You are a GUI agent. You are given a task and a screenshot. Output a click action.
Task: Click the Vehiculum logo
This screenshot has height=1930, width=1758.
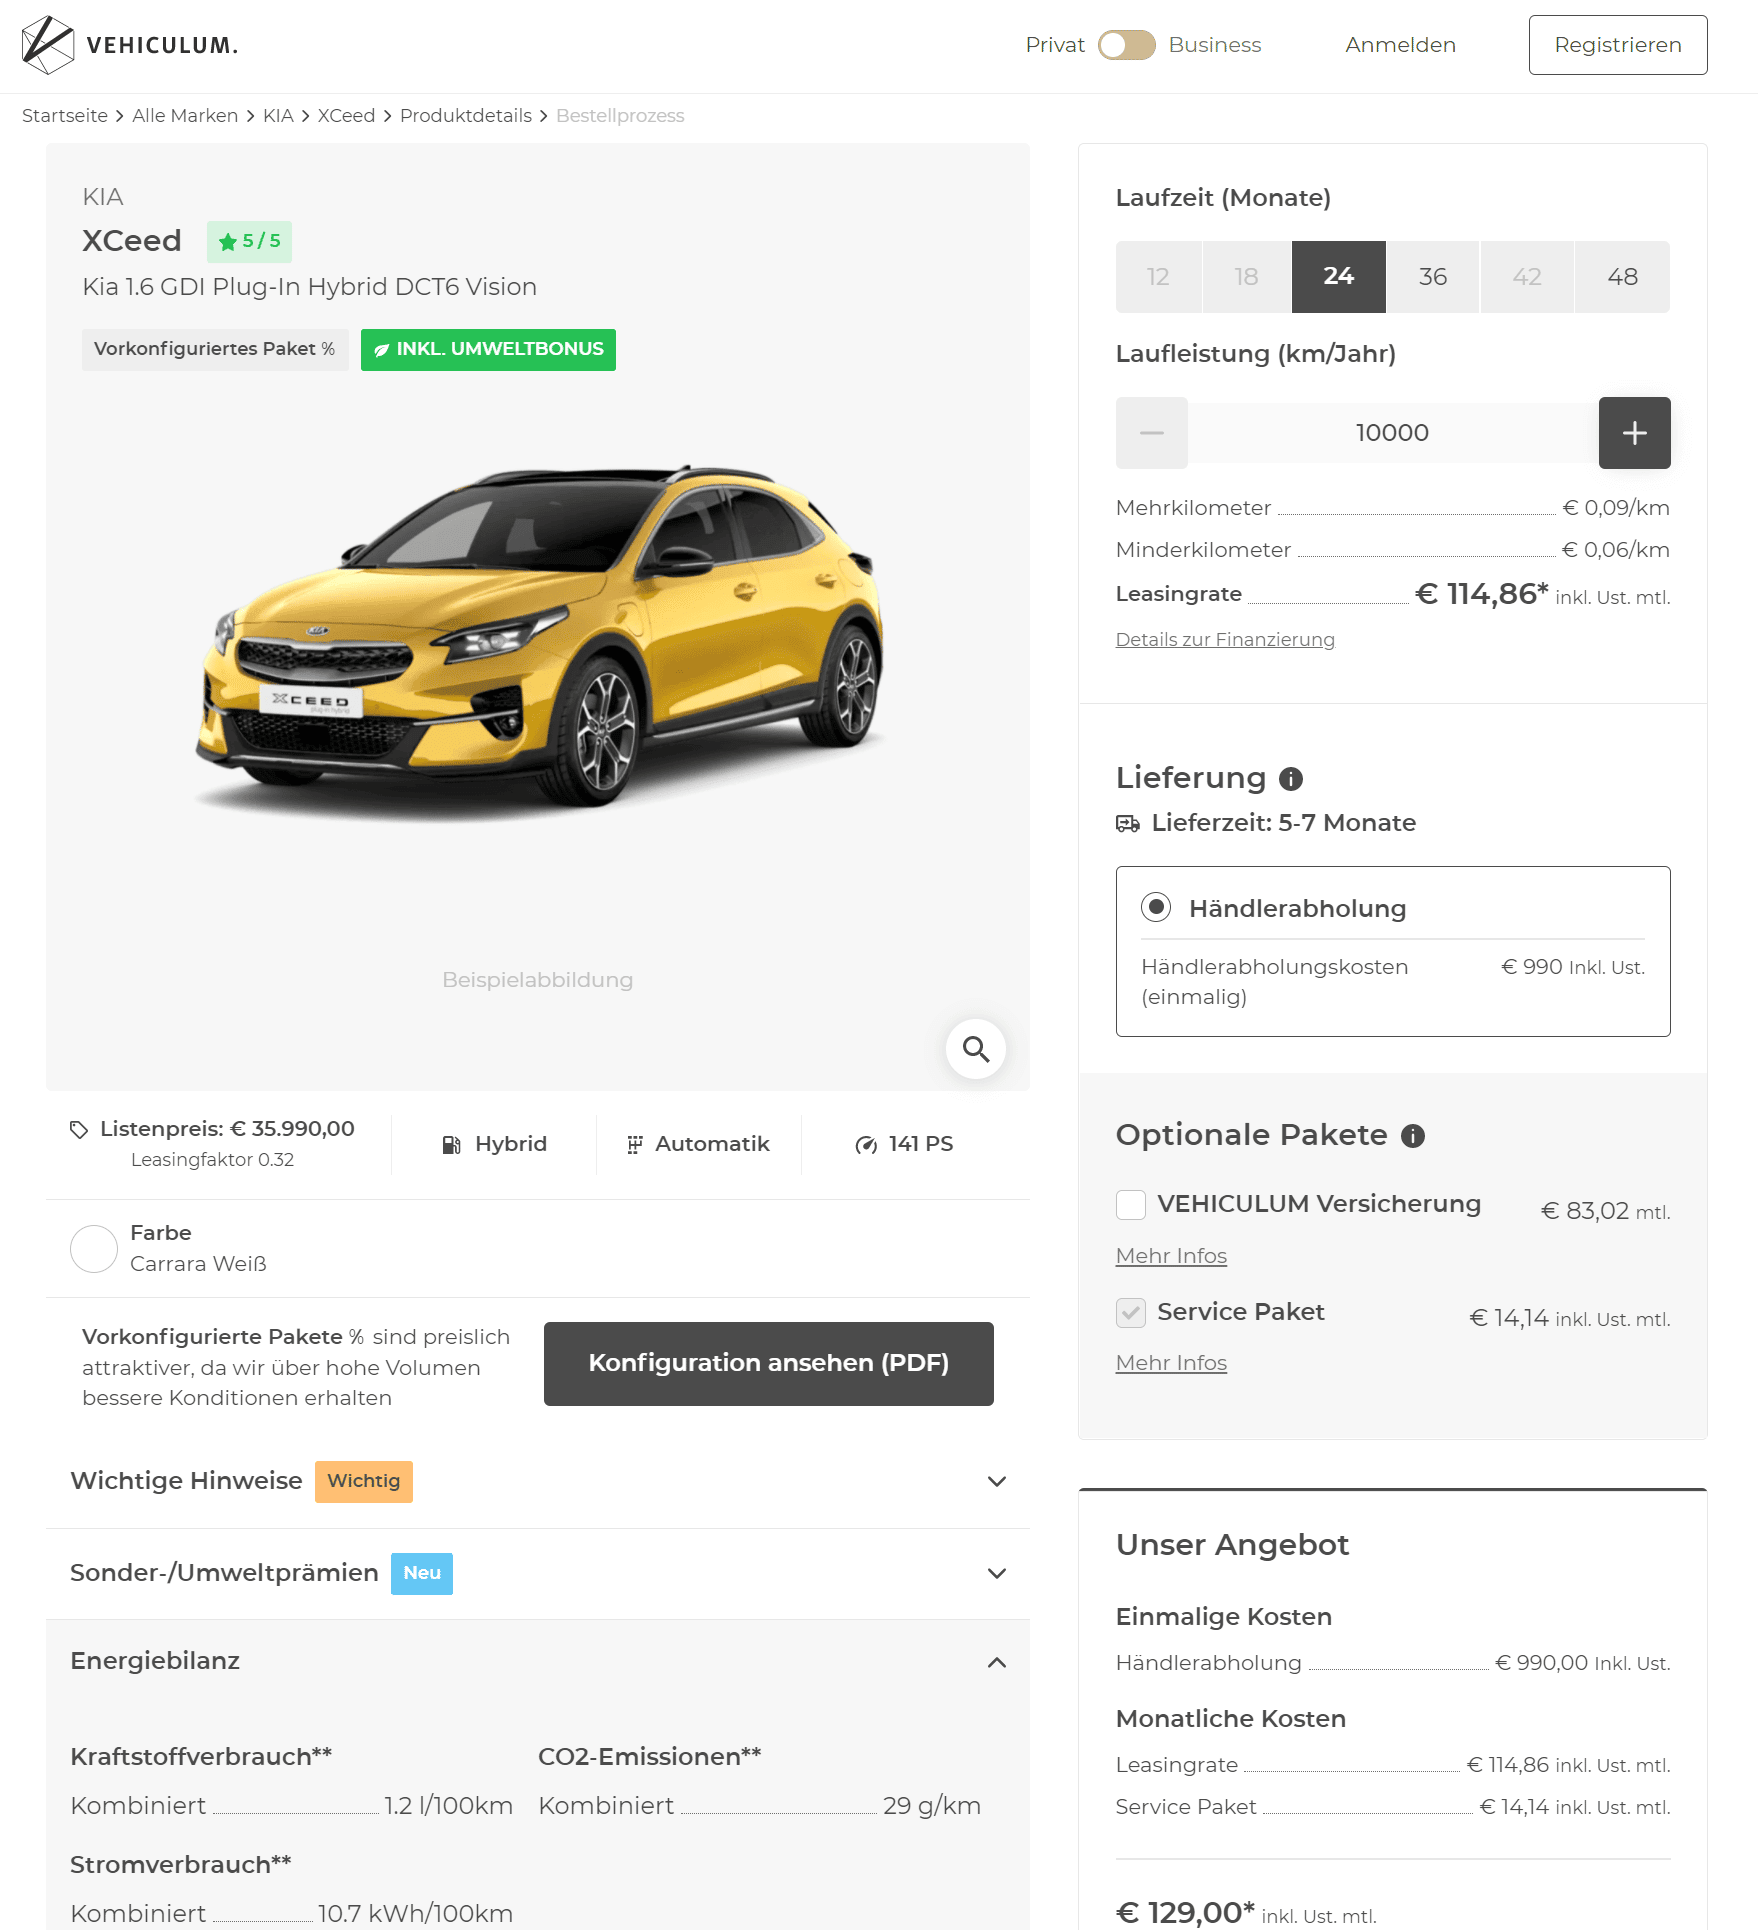130,45
